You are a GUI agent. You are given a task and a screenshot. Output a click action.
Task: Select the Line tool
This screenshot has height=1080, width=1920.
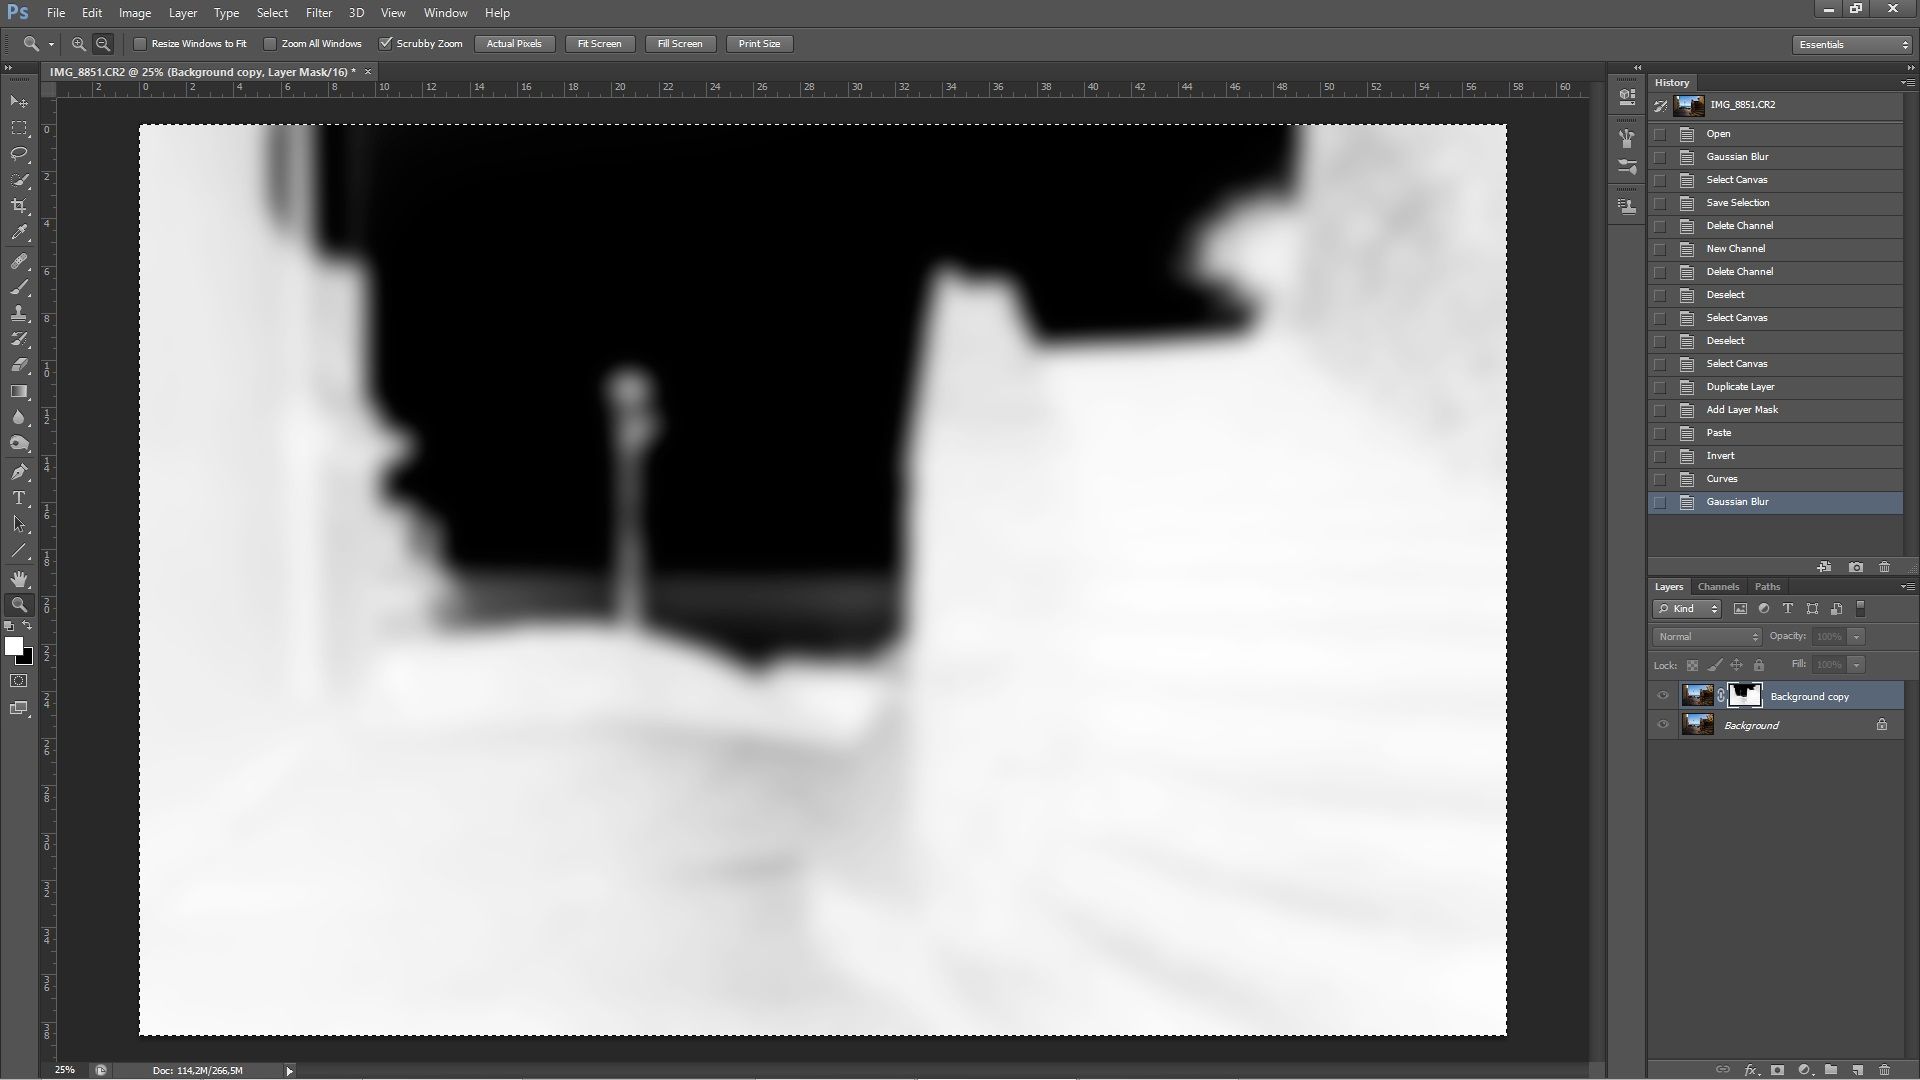pos(19,550)
